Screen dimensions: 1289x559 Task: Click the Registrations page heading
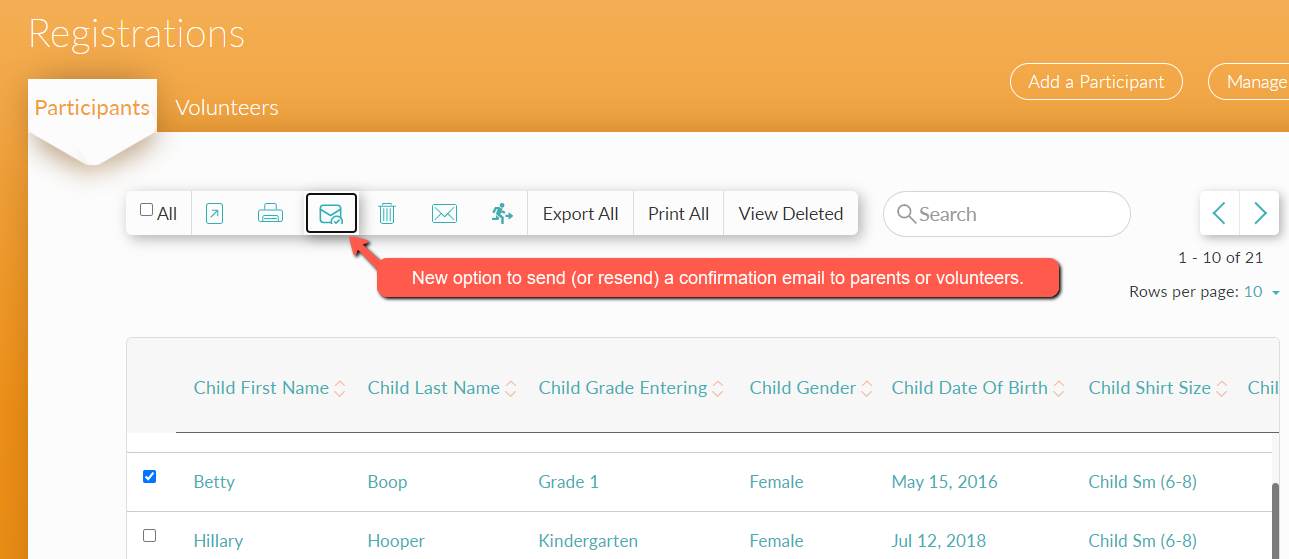pos(136,34)
